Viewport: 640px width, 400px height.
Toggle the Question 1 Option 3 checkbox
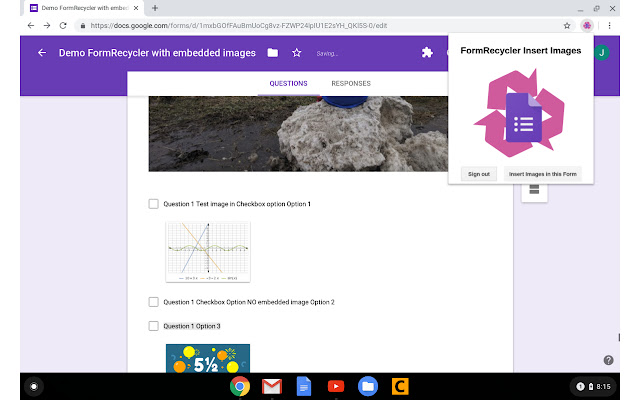154,326
